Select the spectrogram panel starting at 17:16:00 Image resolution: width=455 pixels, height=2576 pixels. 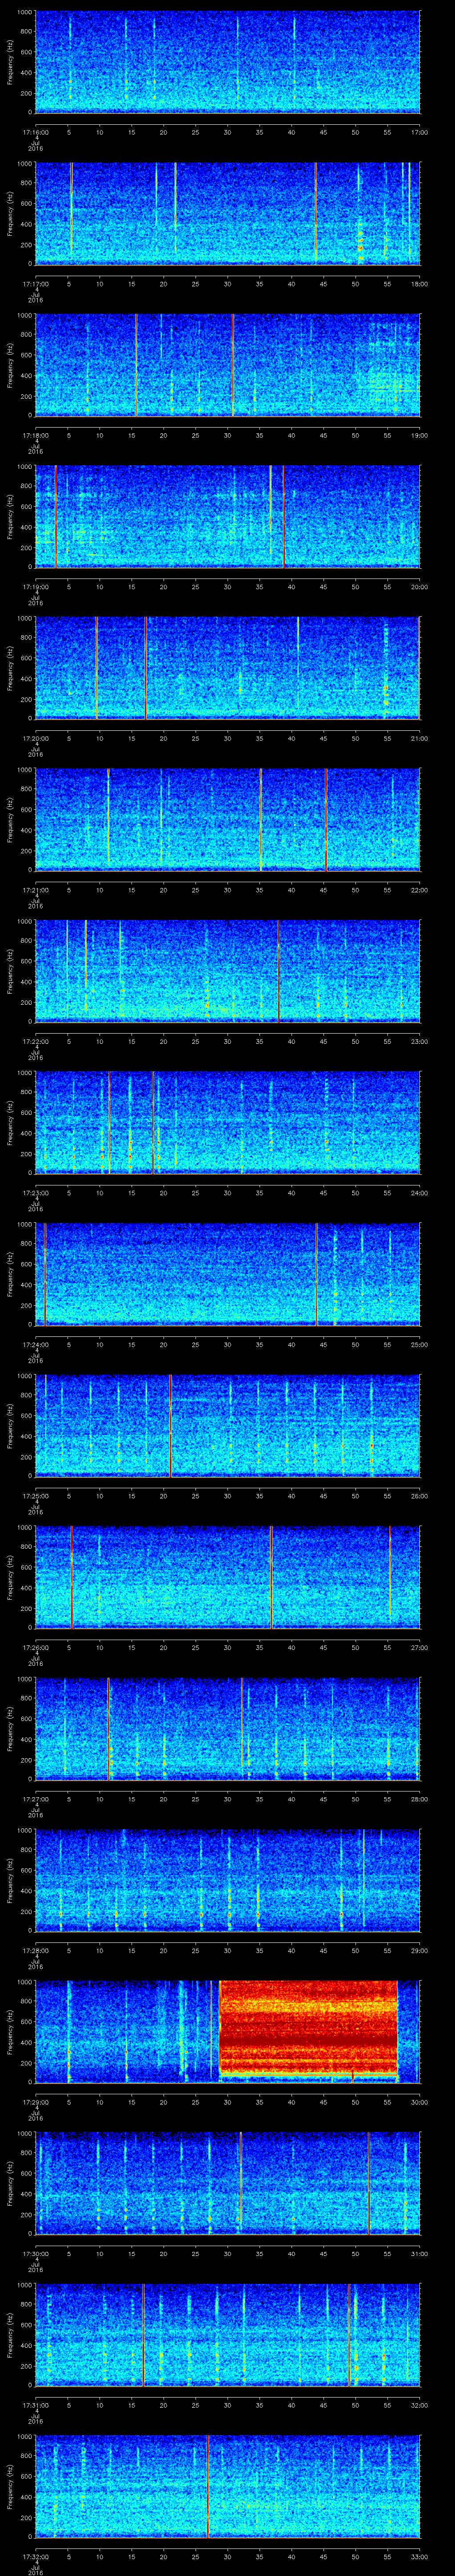[227, 62]
